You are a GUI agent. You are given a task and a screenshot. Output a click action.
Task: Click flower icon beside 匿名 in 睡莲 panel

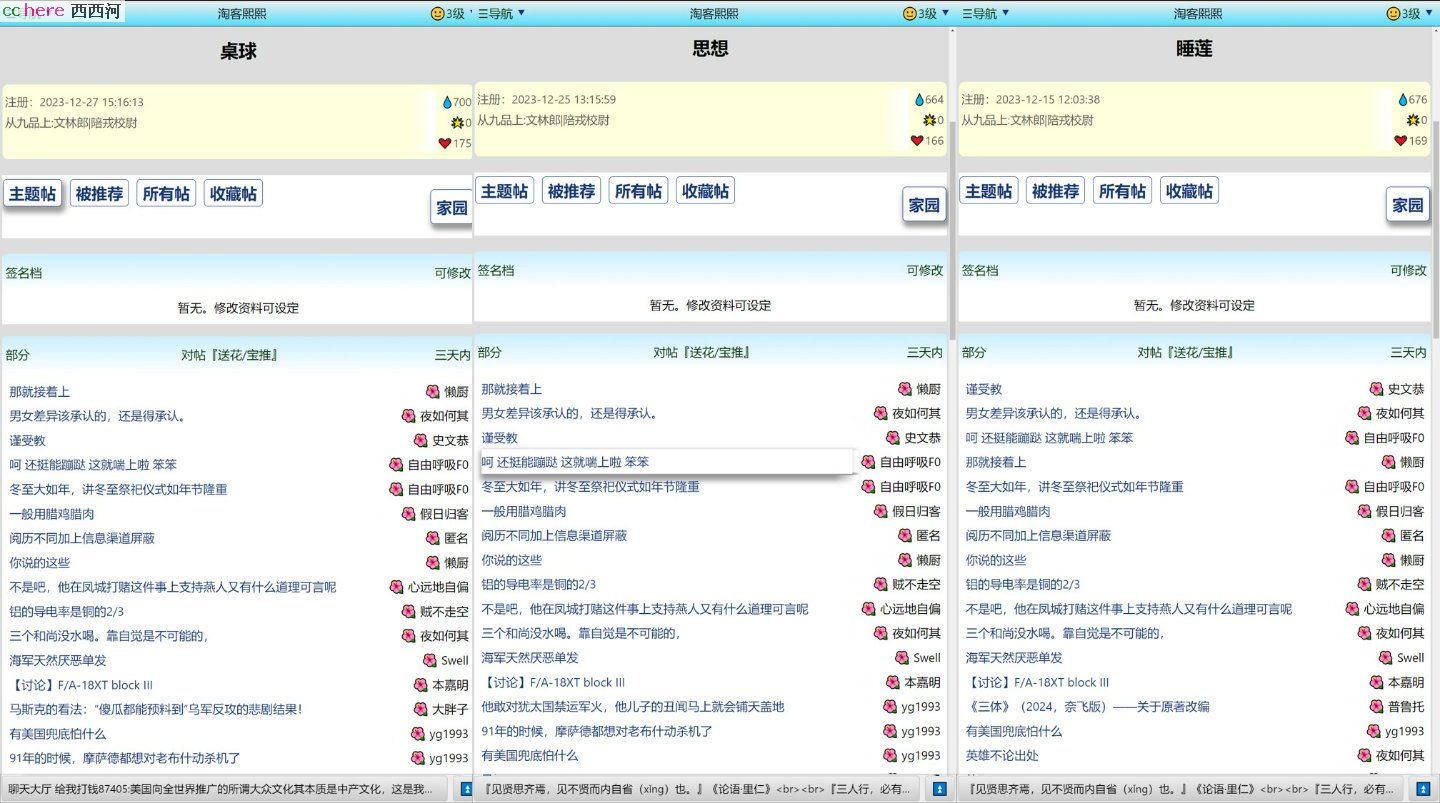pos(1389,536)
